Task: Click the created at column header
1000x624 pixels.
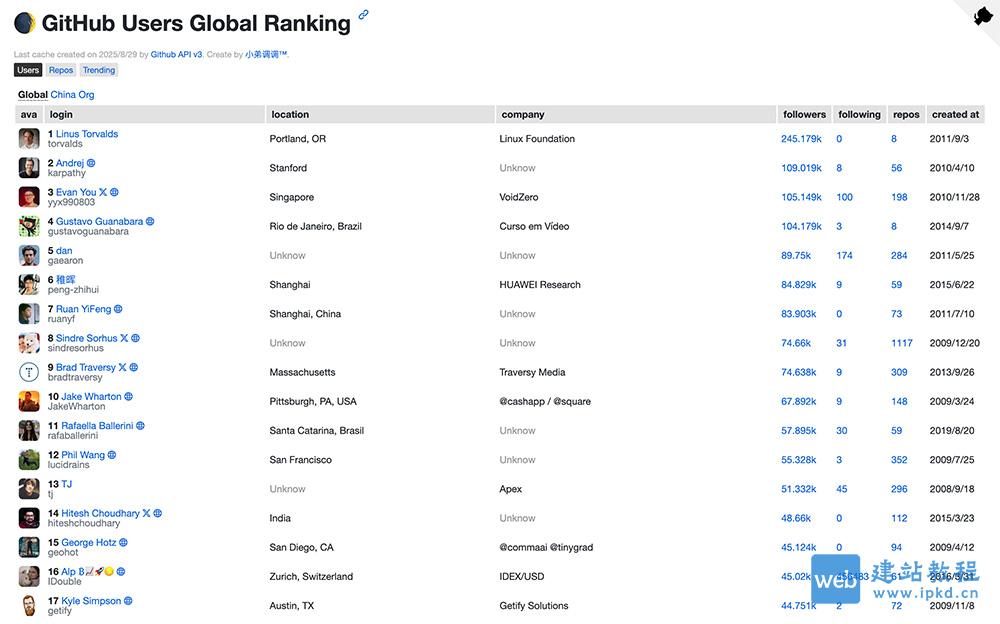Action: click(955, 114)
